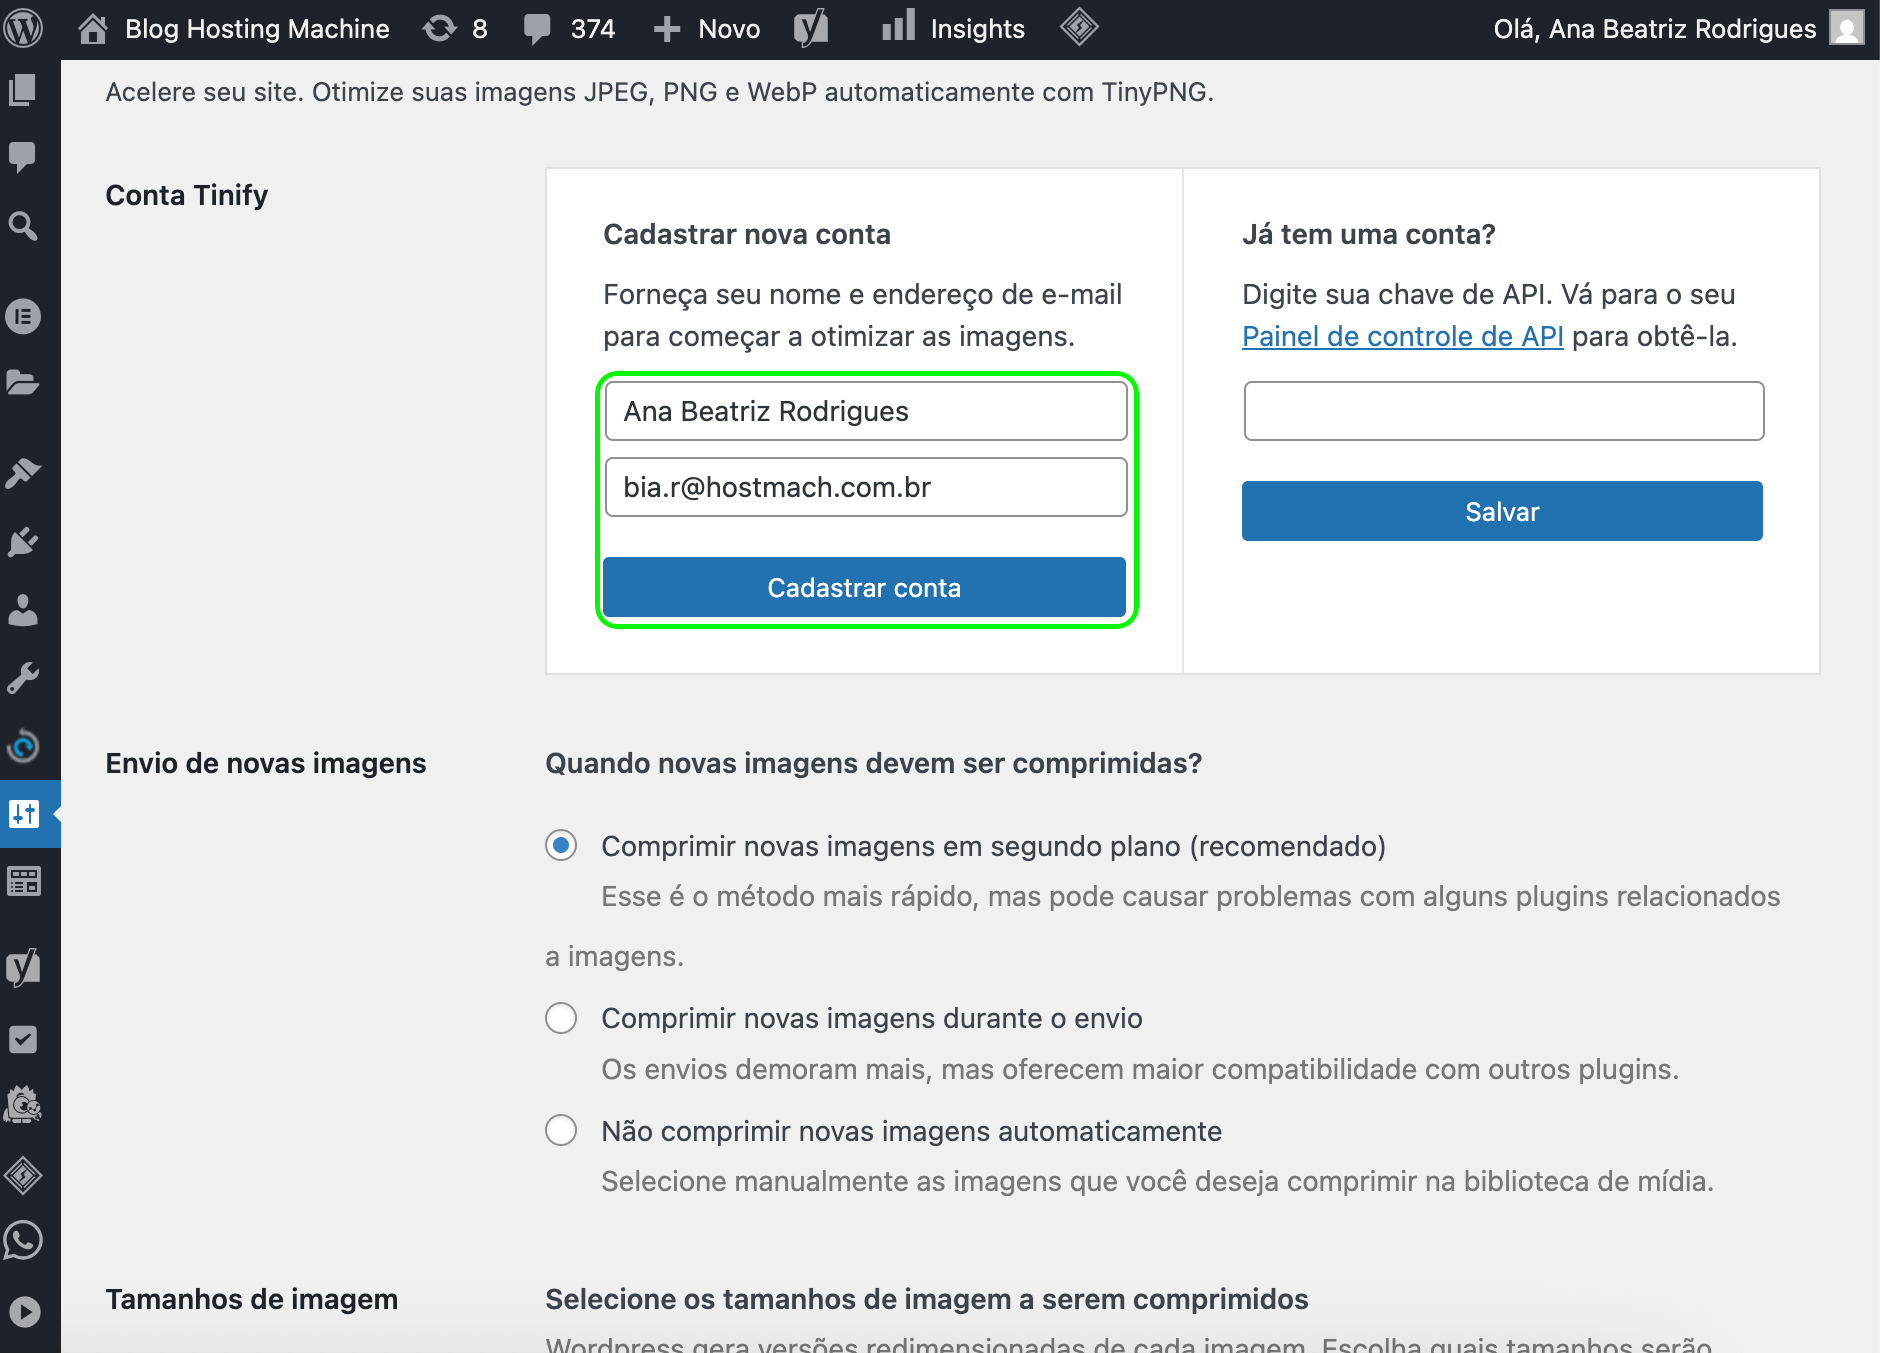Click the user avatar in admin bar

[x=1847, y=28]
